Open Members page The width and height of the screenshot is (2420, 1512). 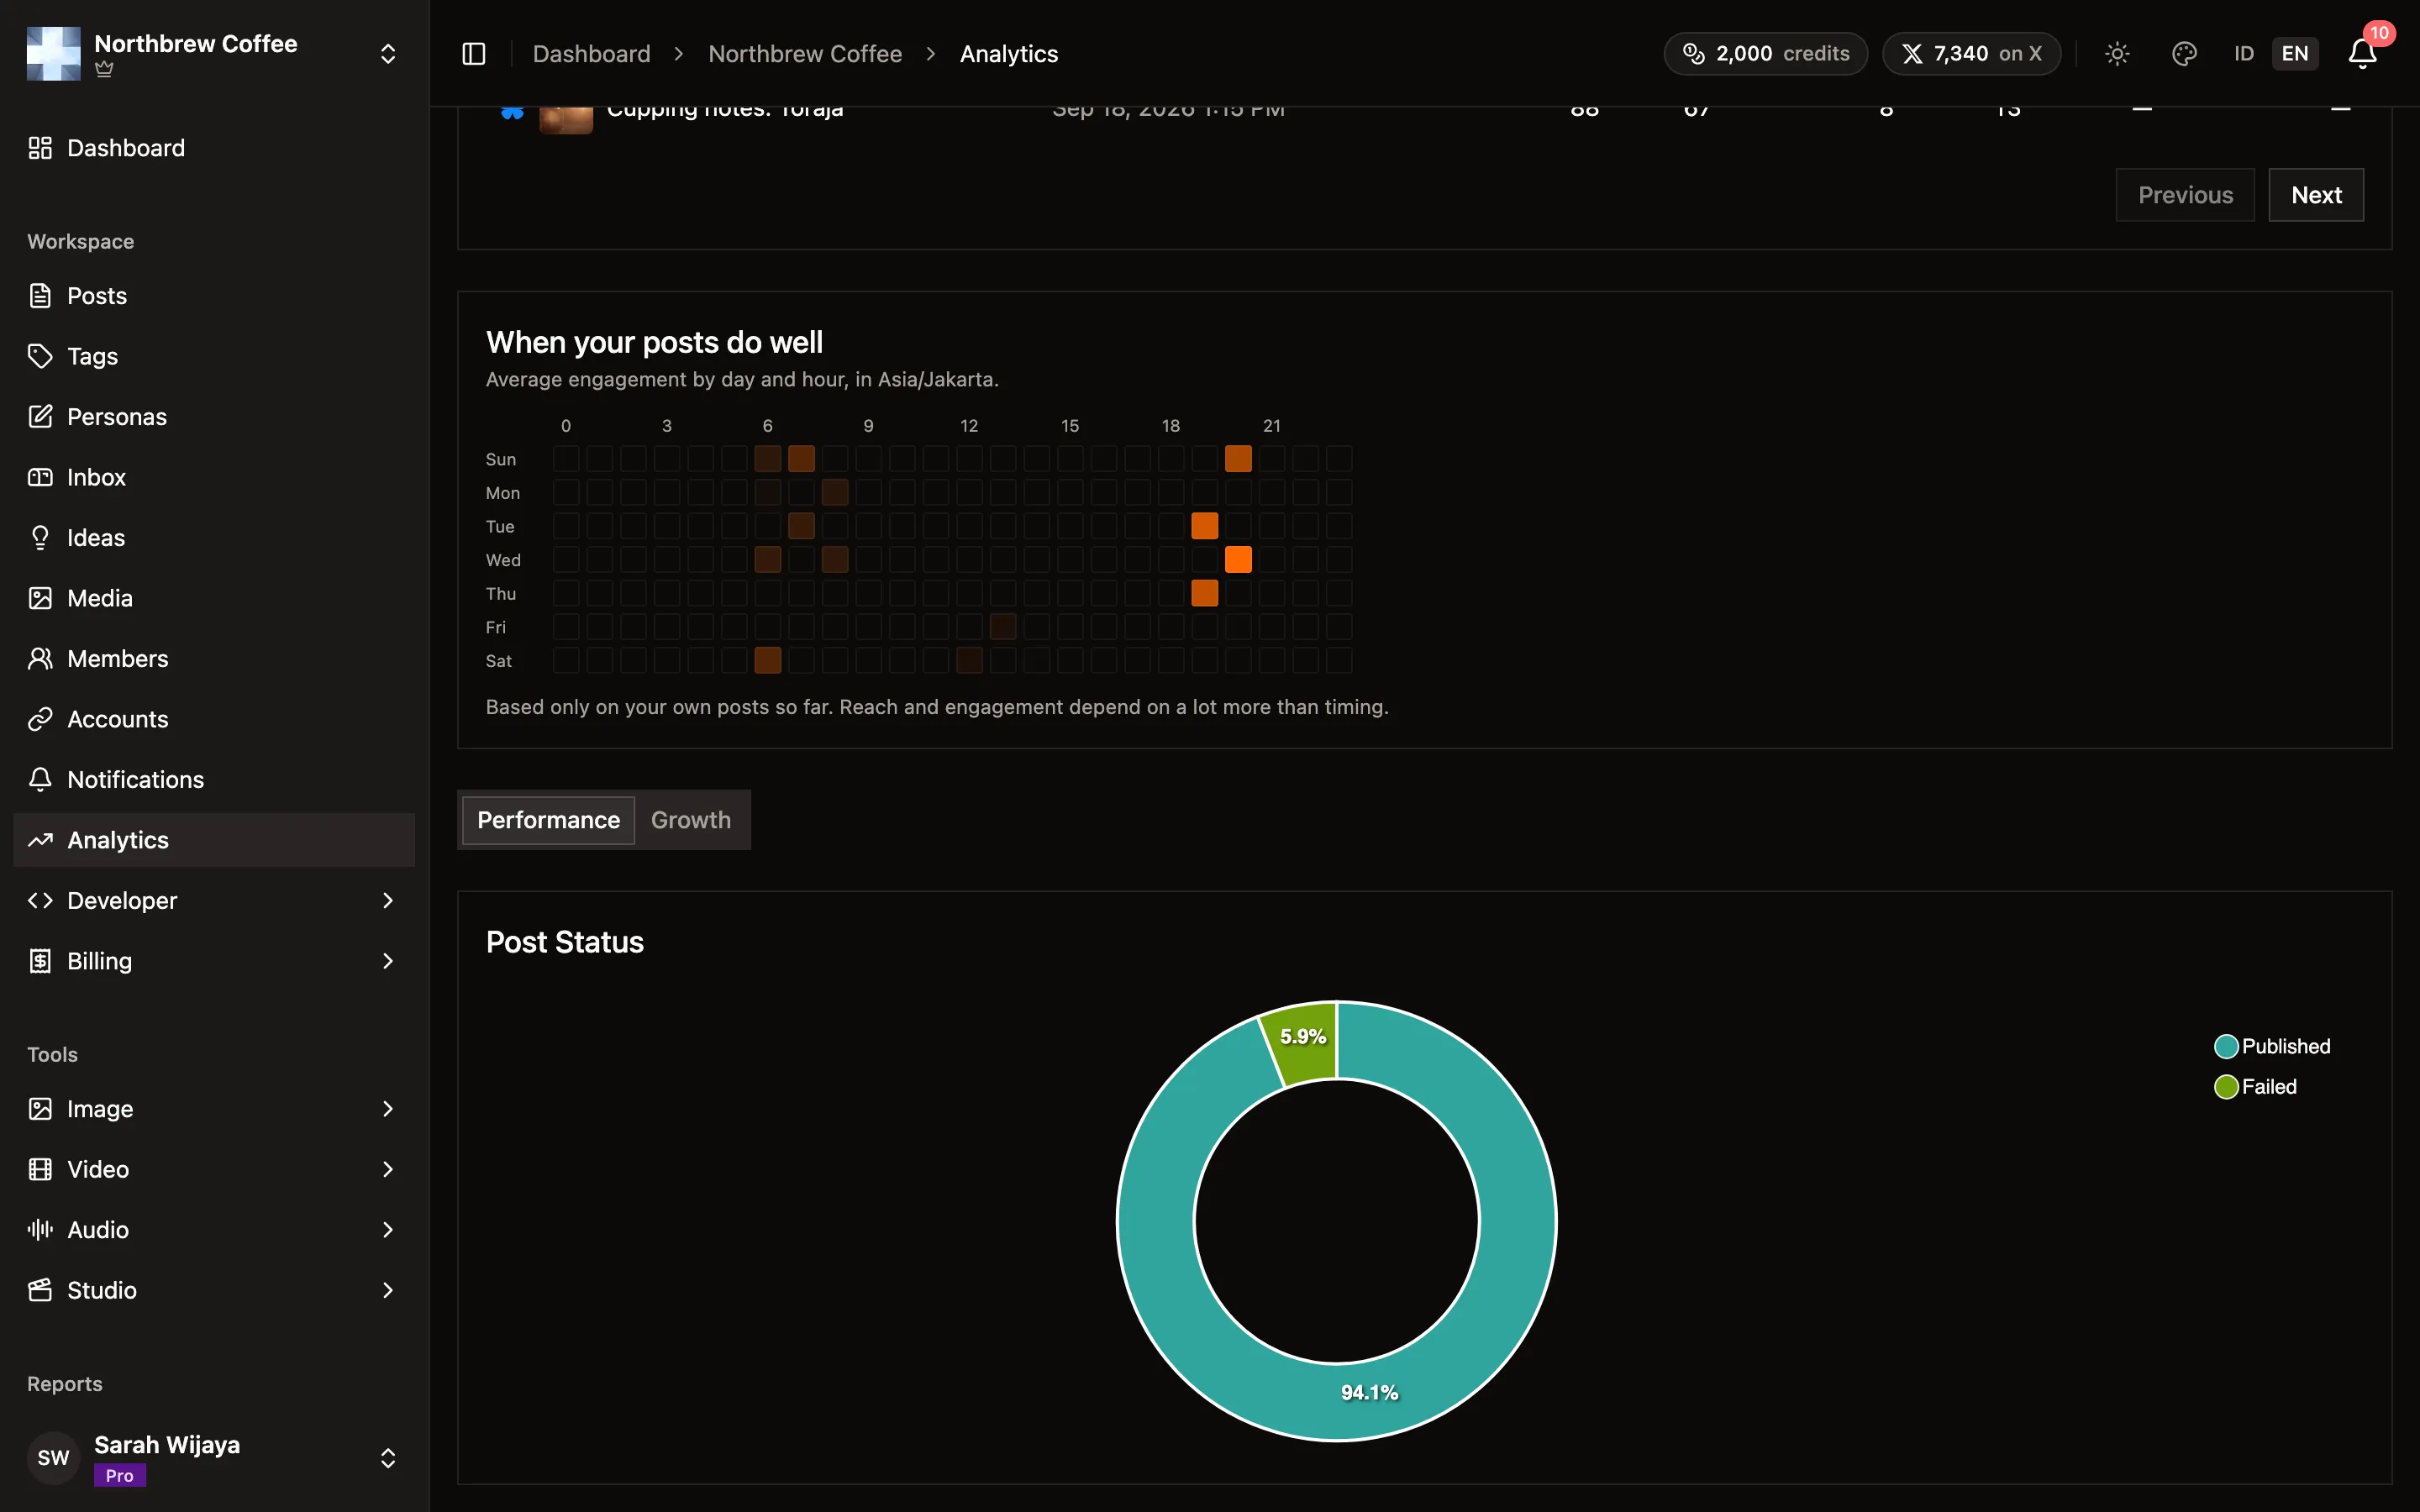point(214,659)
